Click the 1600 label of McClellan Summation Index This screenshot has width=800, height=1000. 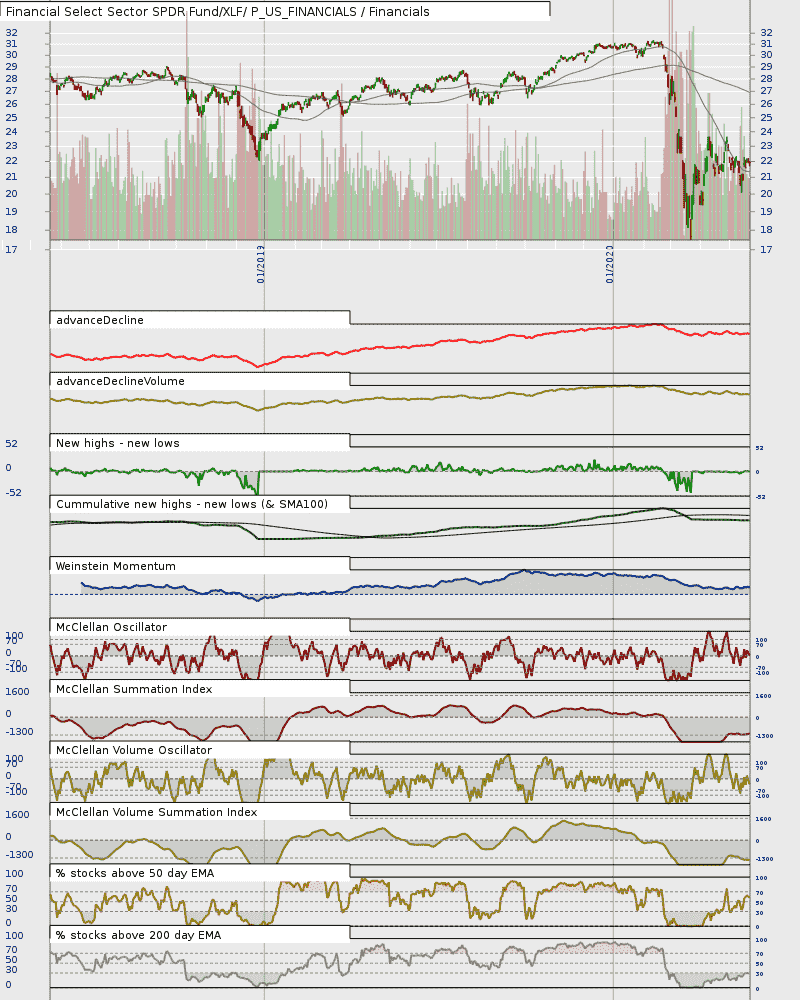click(17, 692)
